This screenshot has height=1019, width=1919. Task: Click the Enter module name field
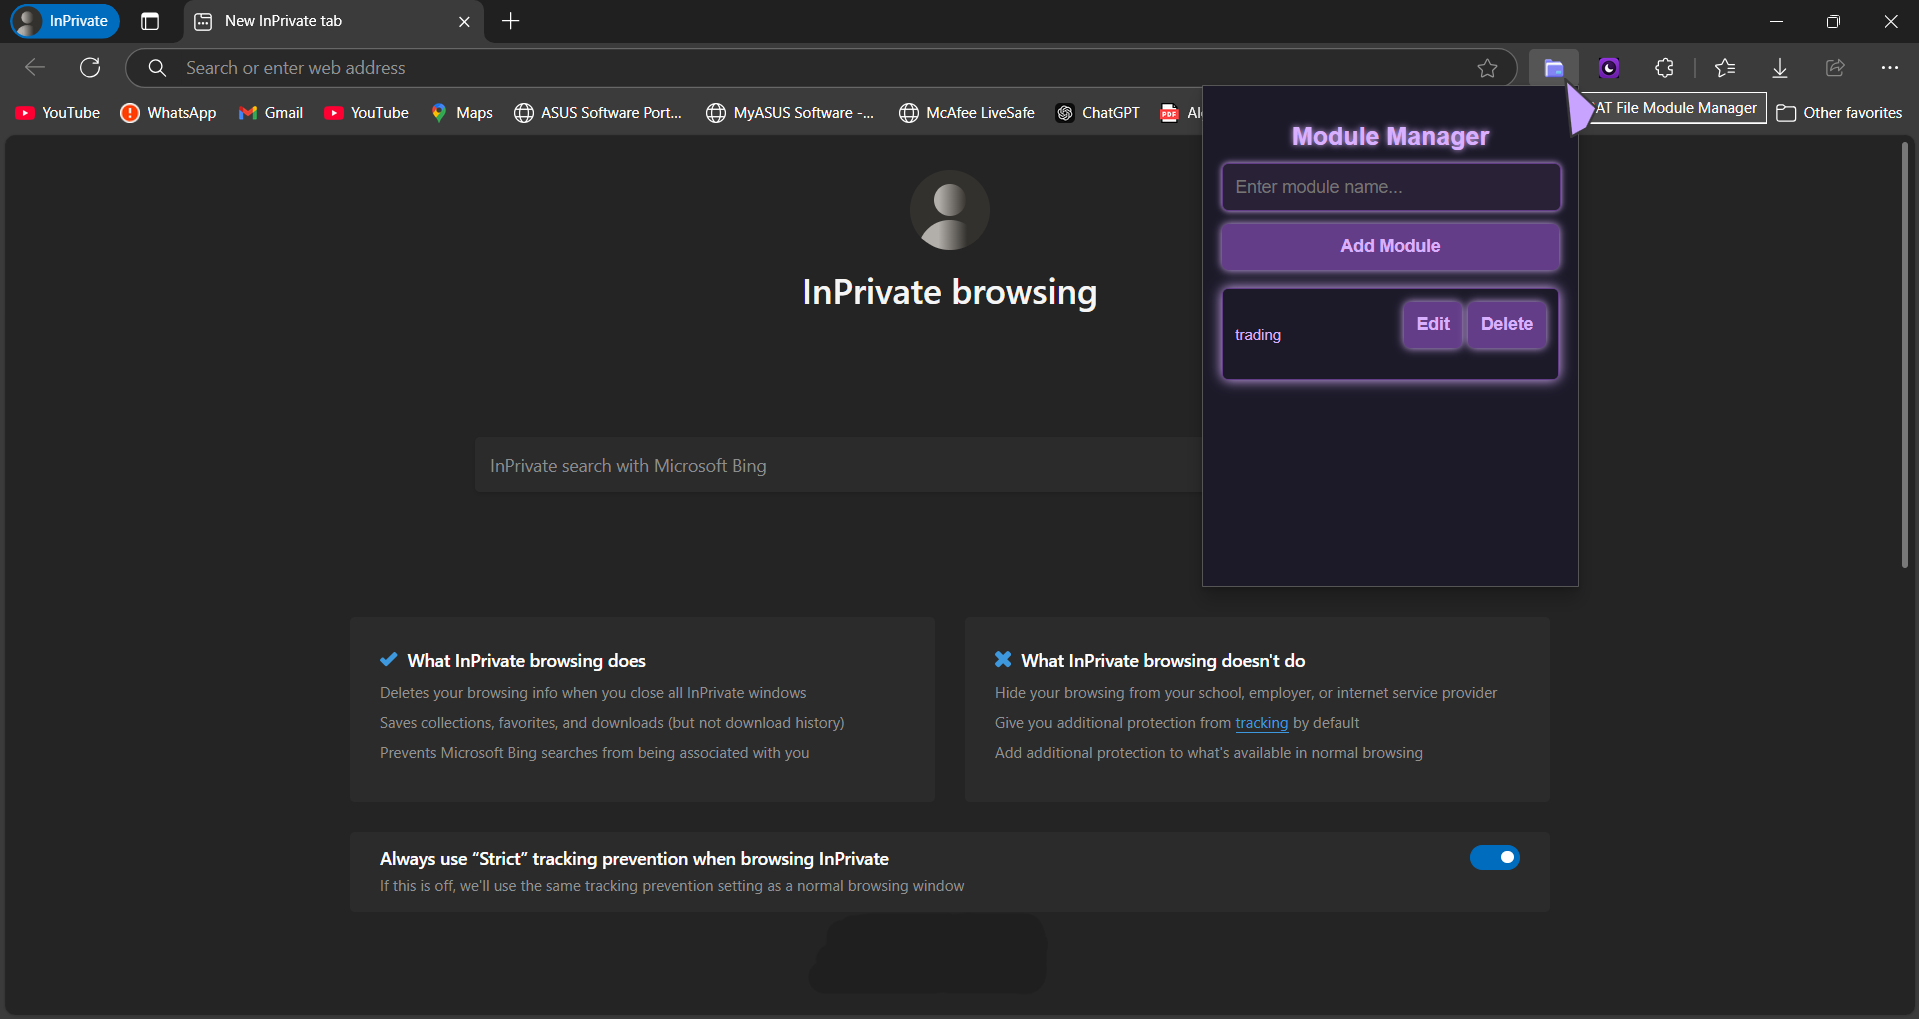(1389, 187)
